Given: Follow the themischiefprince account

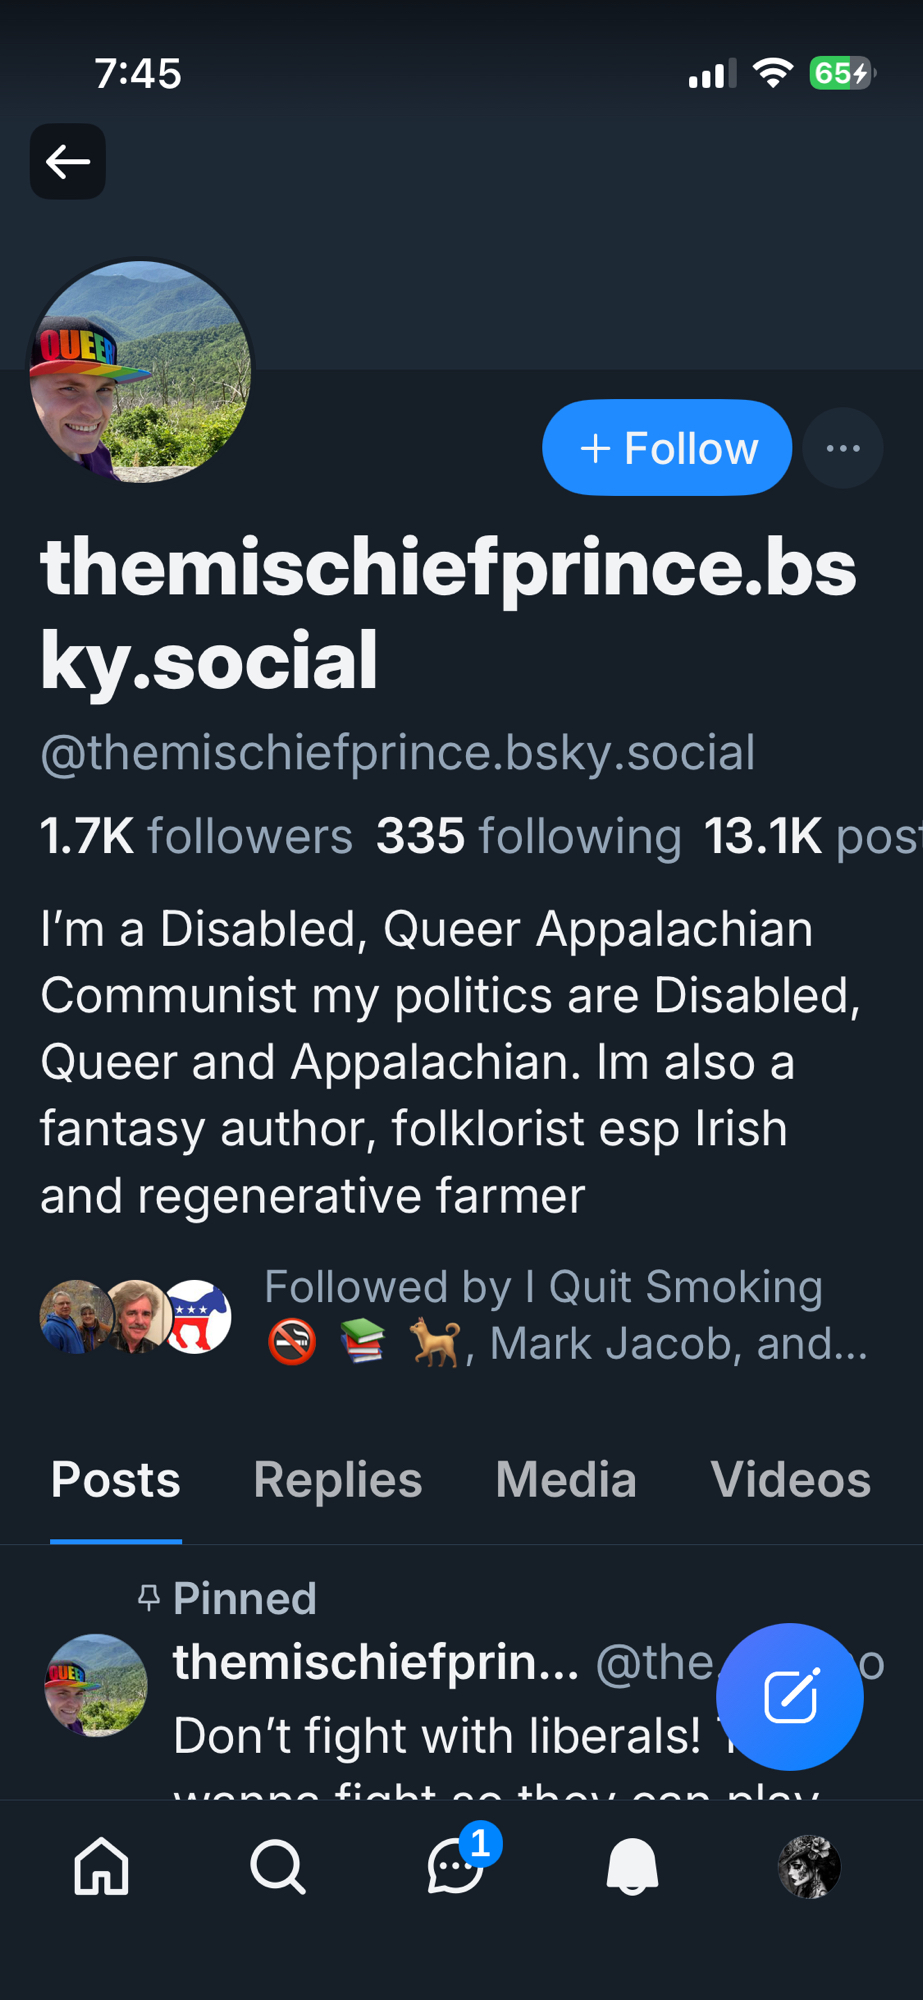Looking at the screenshot, I should (x=667, y=448).
